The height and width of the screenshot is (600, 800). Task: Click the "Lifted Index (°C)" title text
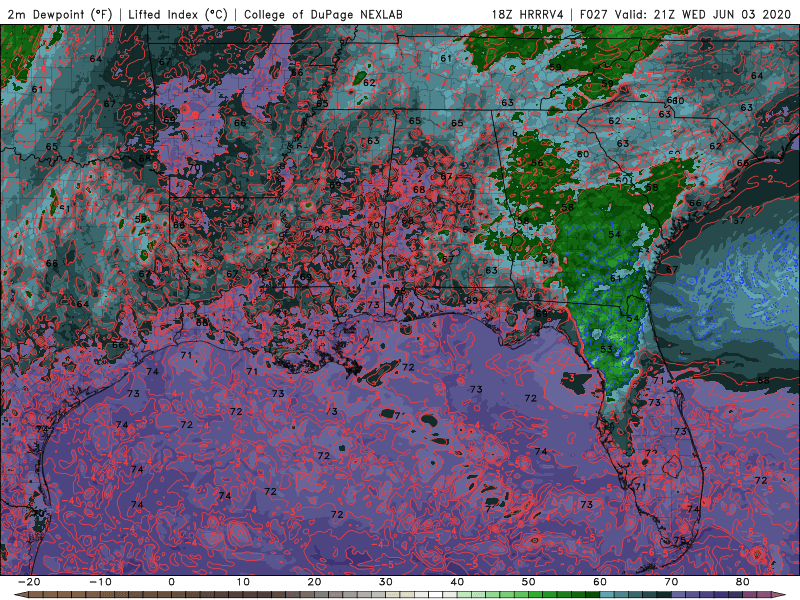coord(178,14)
